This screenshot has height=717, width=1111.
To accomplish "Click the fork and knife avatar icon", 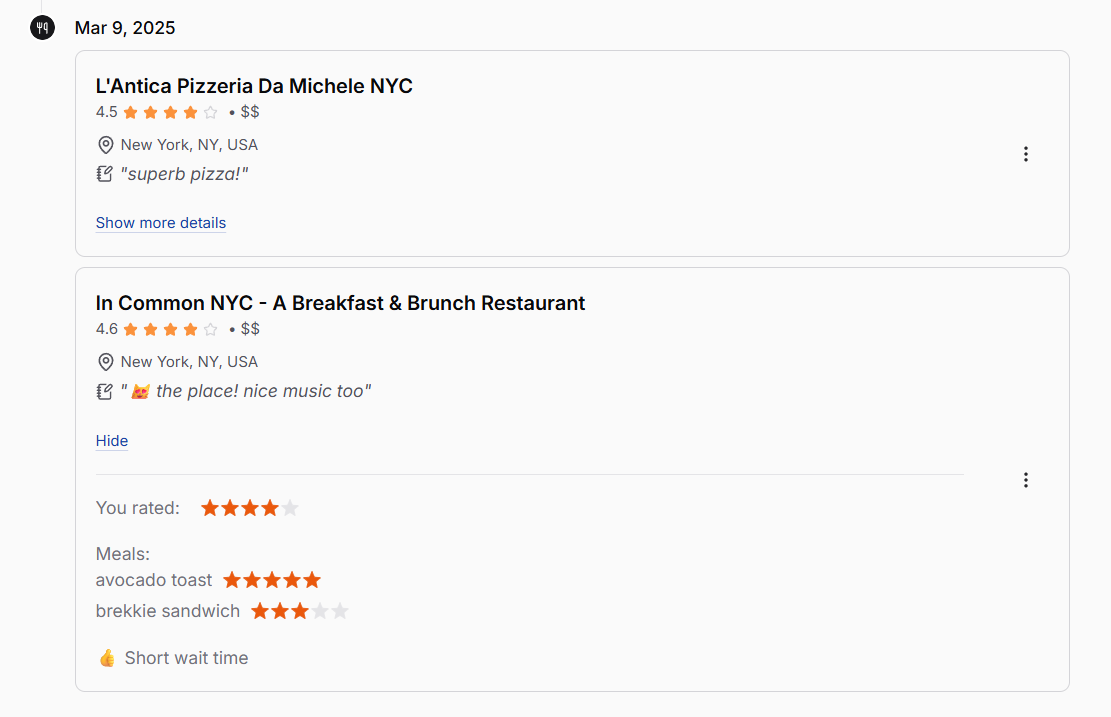I will point(41,27).
